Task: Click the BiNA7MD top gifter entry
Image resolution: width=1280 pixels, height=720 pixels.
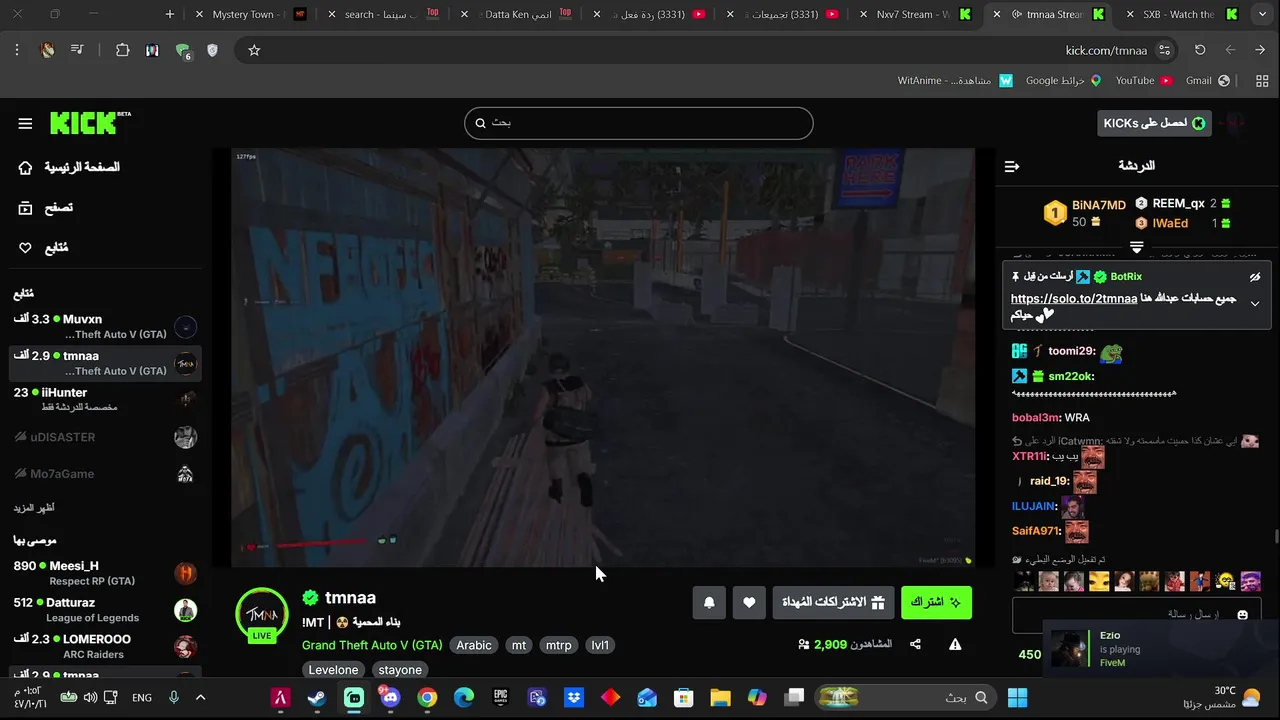Action: (x=1086, y=213)
